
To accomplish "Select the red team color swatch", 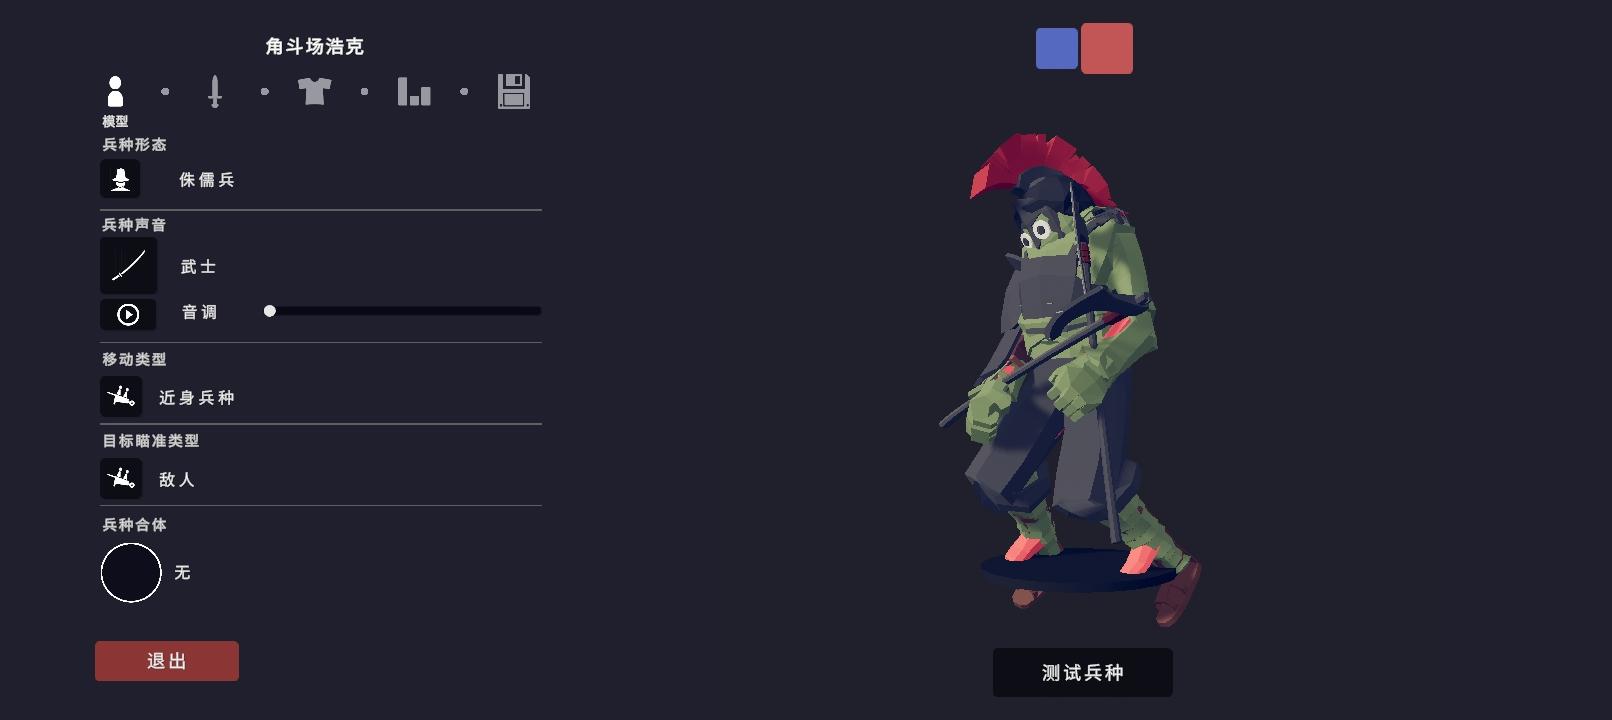I will click(1107, 48).
